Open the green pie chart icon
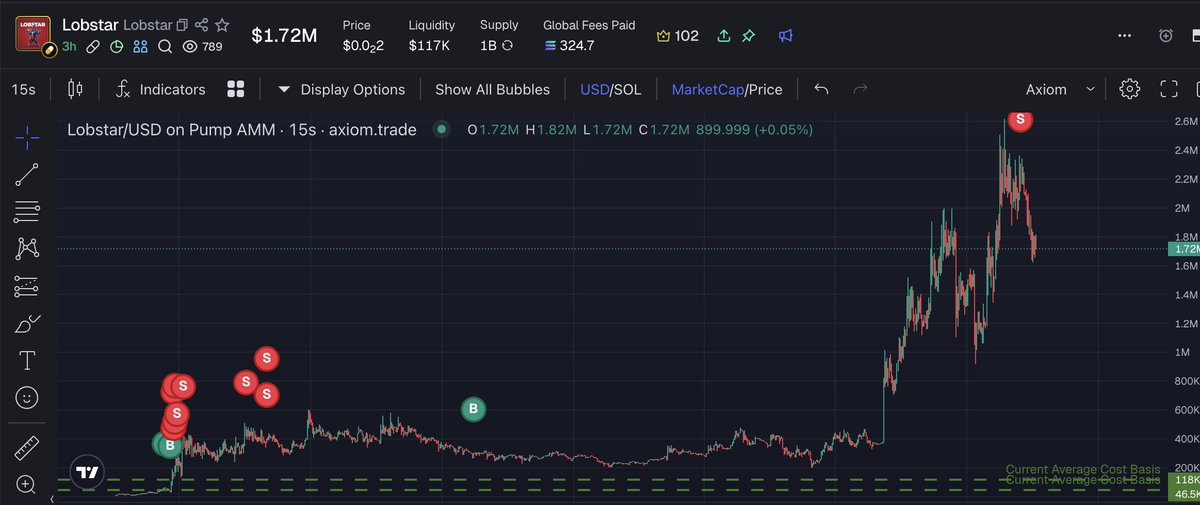This screenshot has height=505, width=1200. (116, 46)
